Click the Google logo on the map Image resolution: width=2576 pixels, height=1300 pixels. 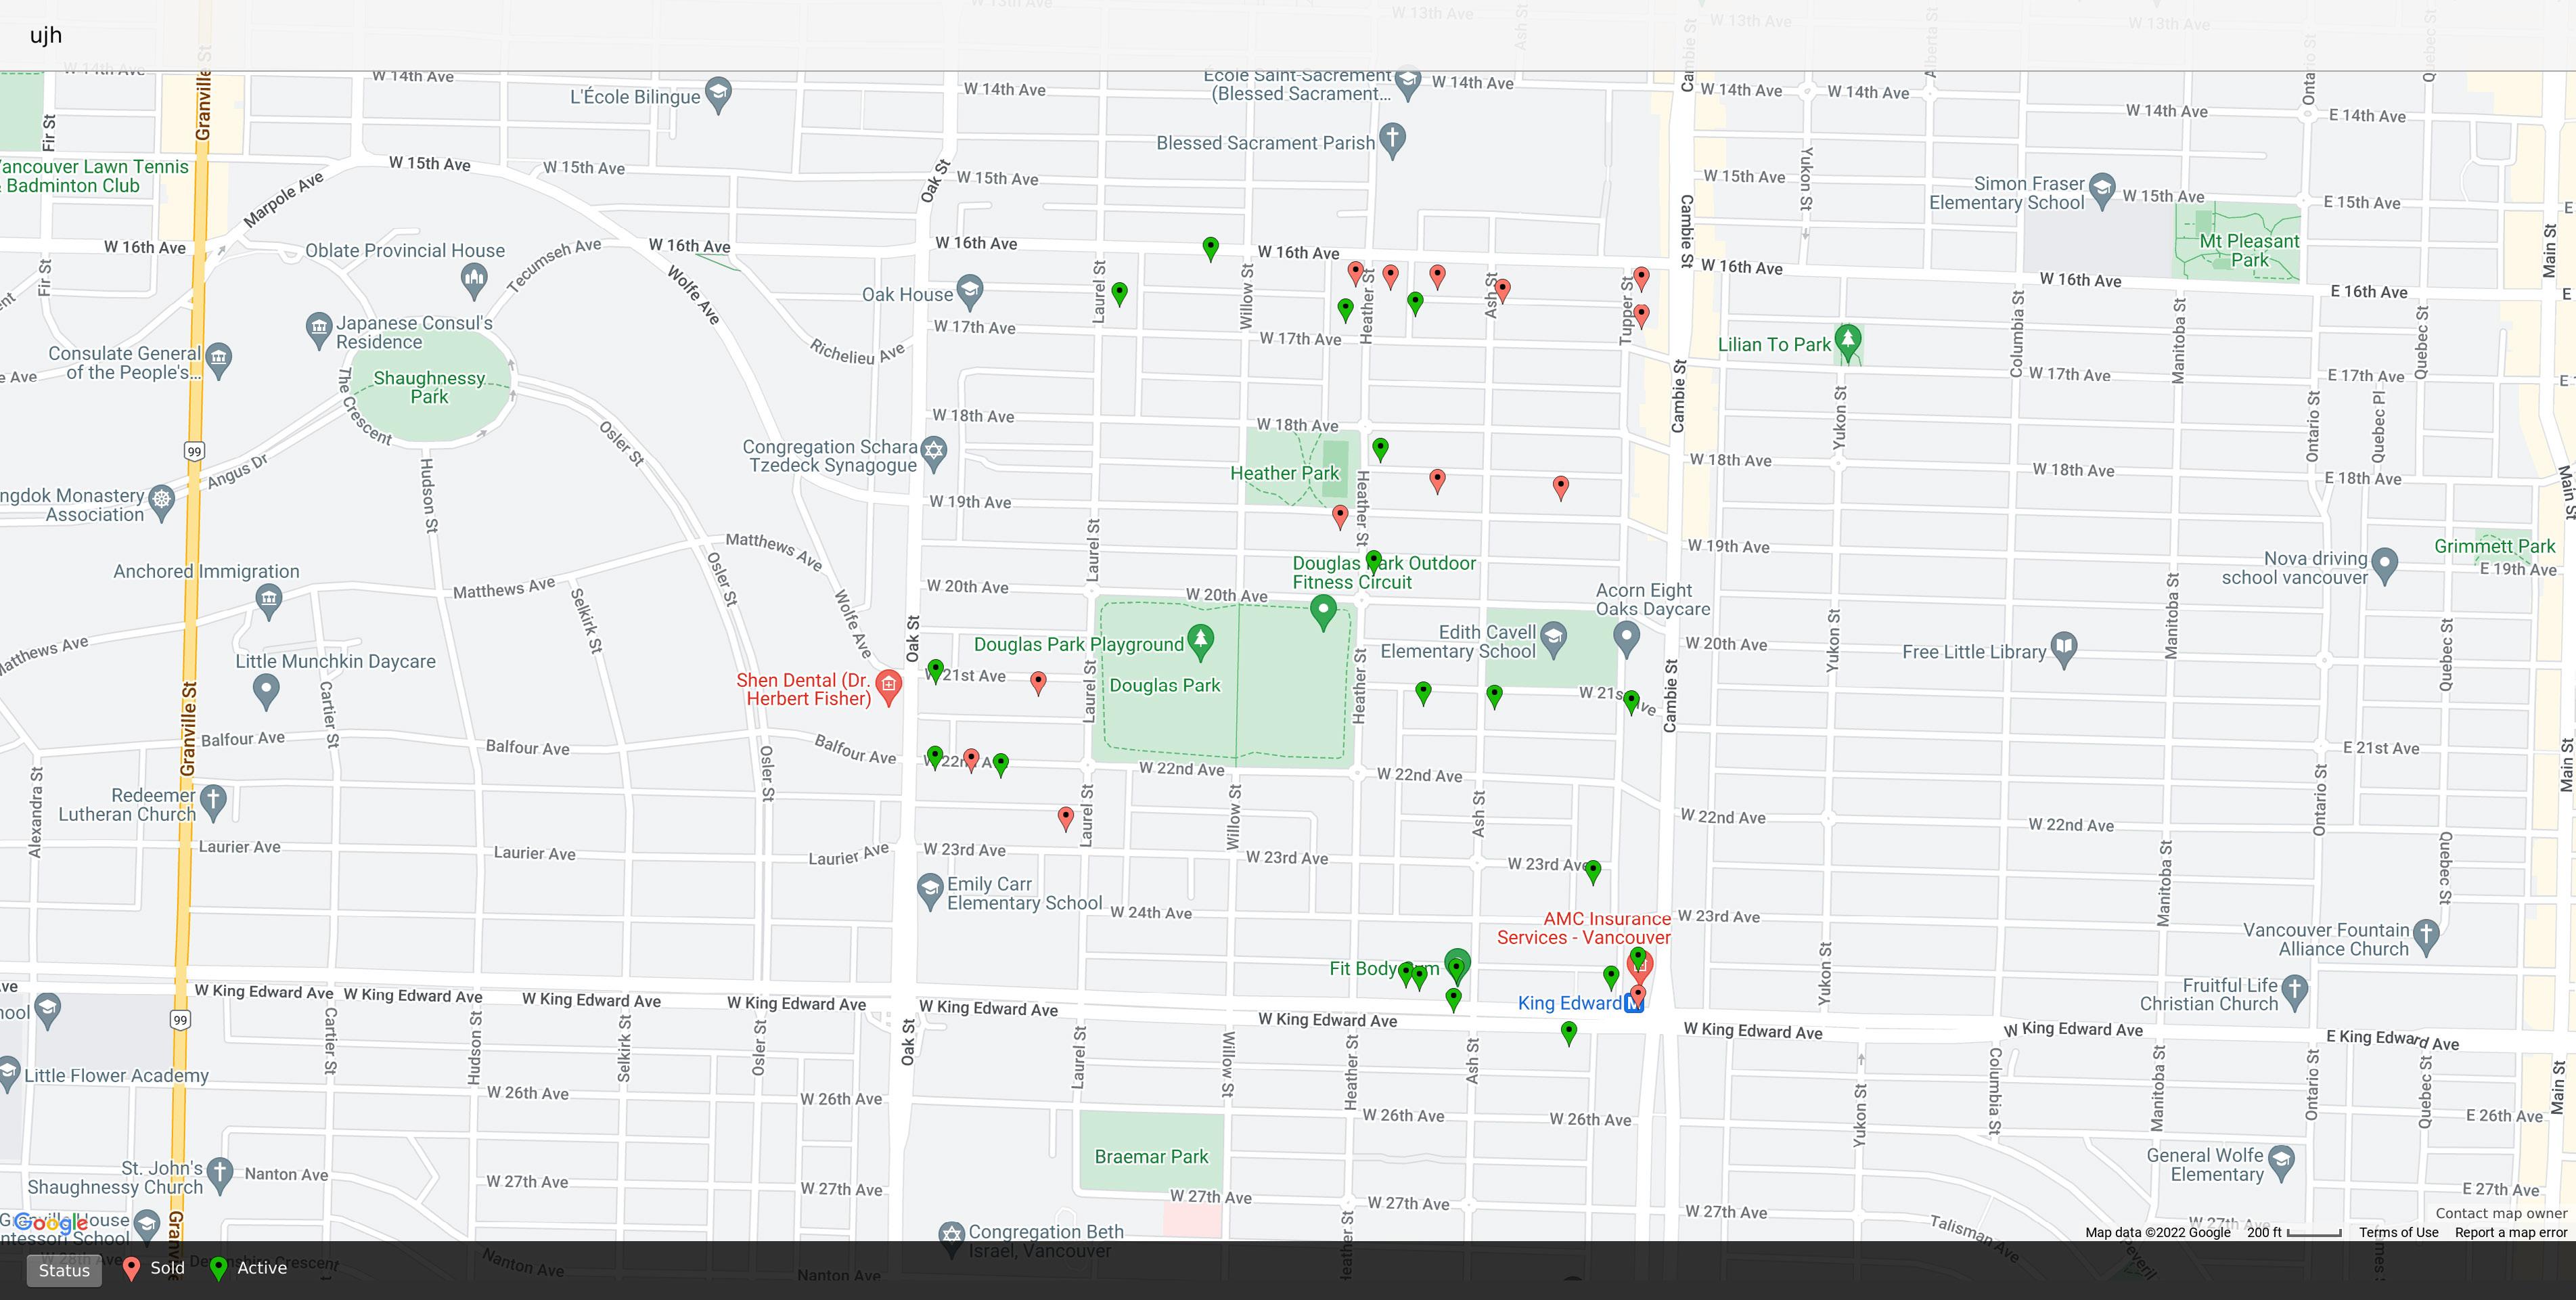point(50,1223)
